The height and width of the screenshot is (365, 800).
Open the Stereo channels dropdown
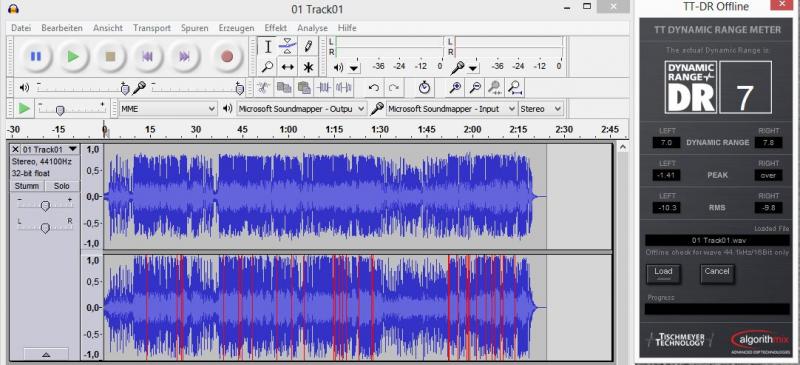(x=541, y=109)
